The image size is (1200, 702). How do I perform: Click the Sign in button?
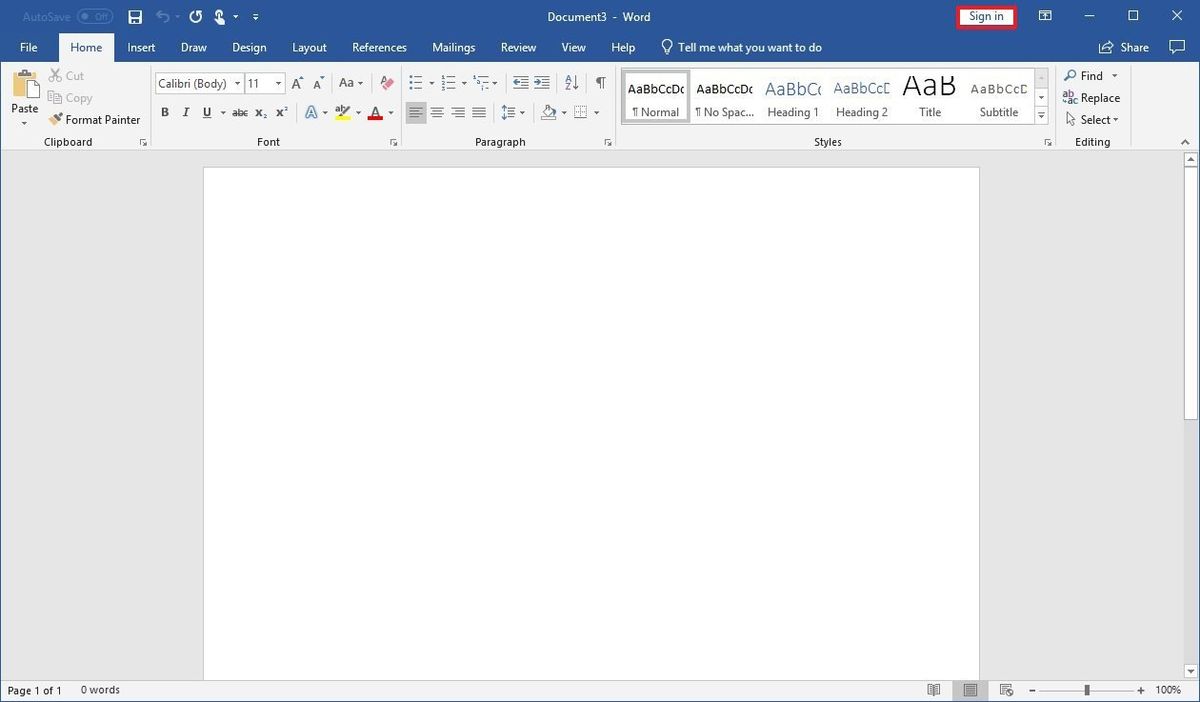(985, 16)
